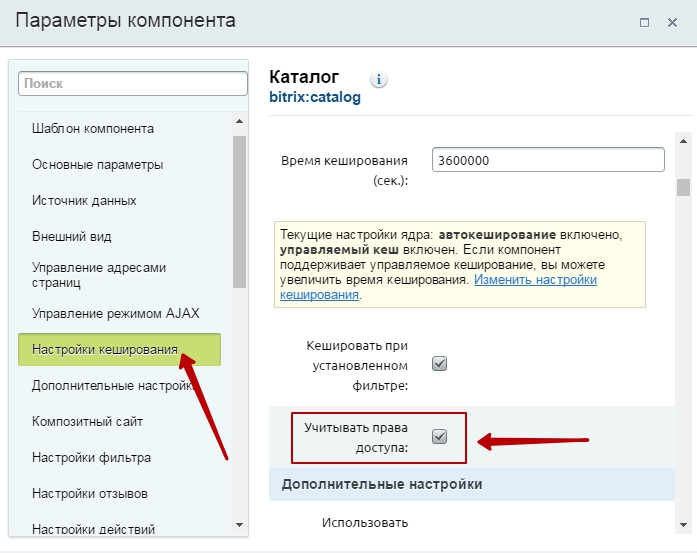The width and height of the screenshot is (697, 553).
Task: Click the right panel scroll up arrow
Action: click(683, 140)
